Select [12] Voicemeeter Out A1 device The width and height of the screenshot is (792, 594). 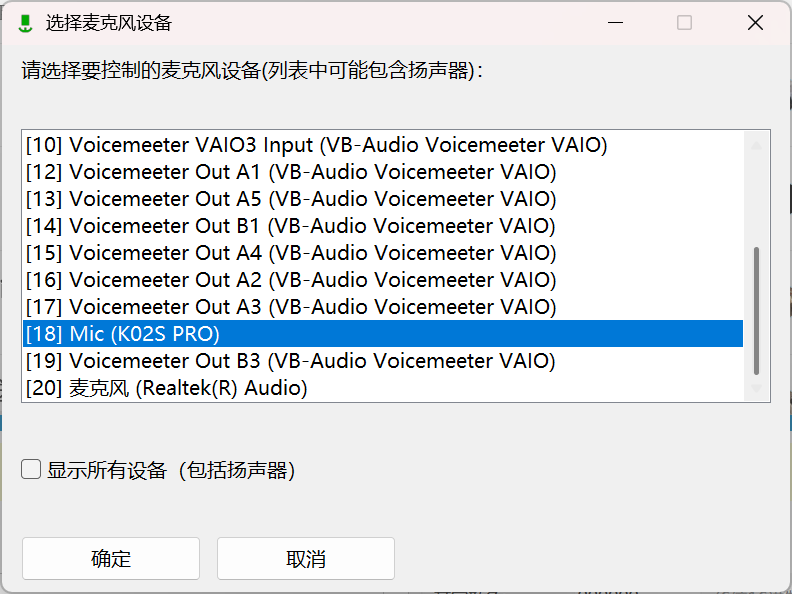pos(383,172)
